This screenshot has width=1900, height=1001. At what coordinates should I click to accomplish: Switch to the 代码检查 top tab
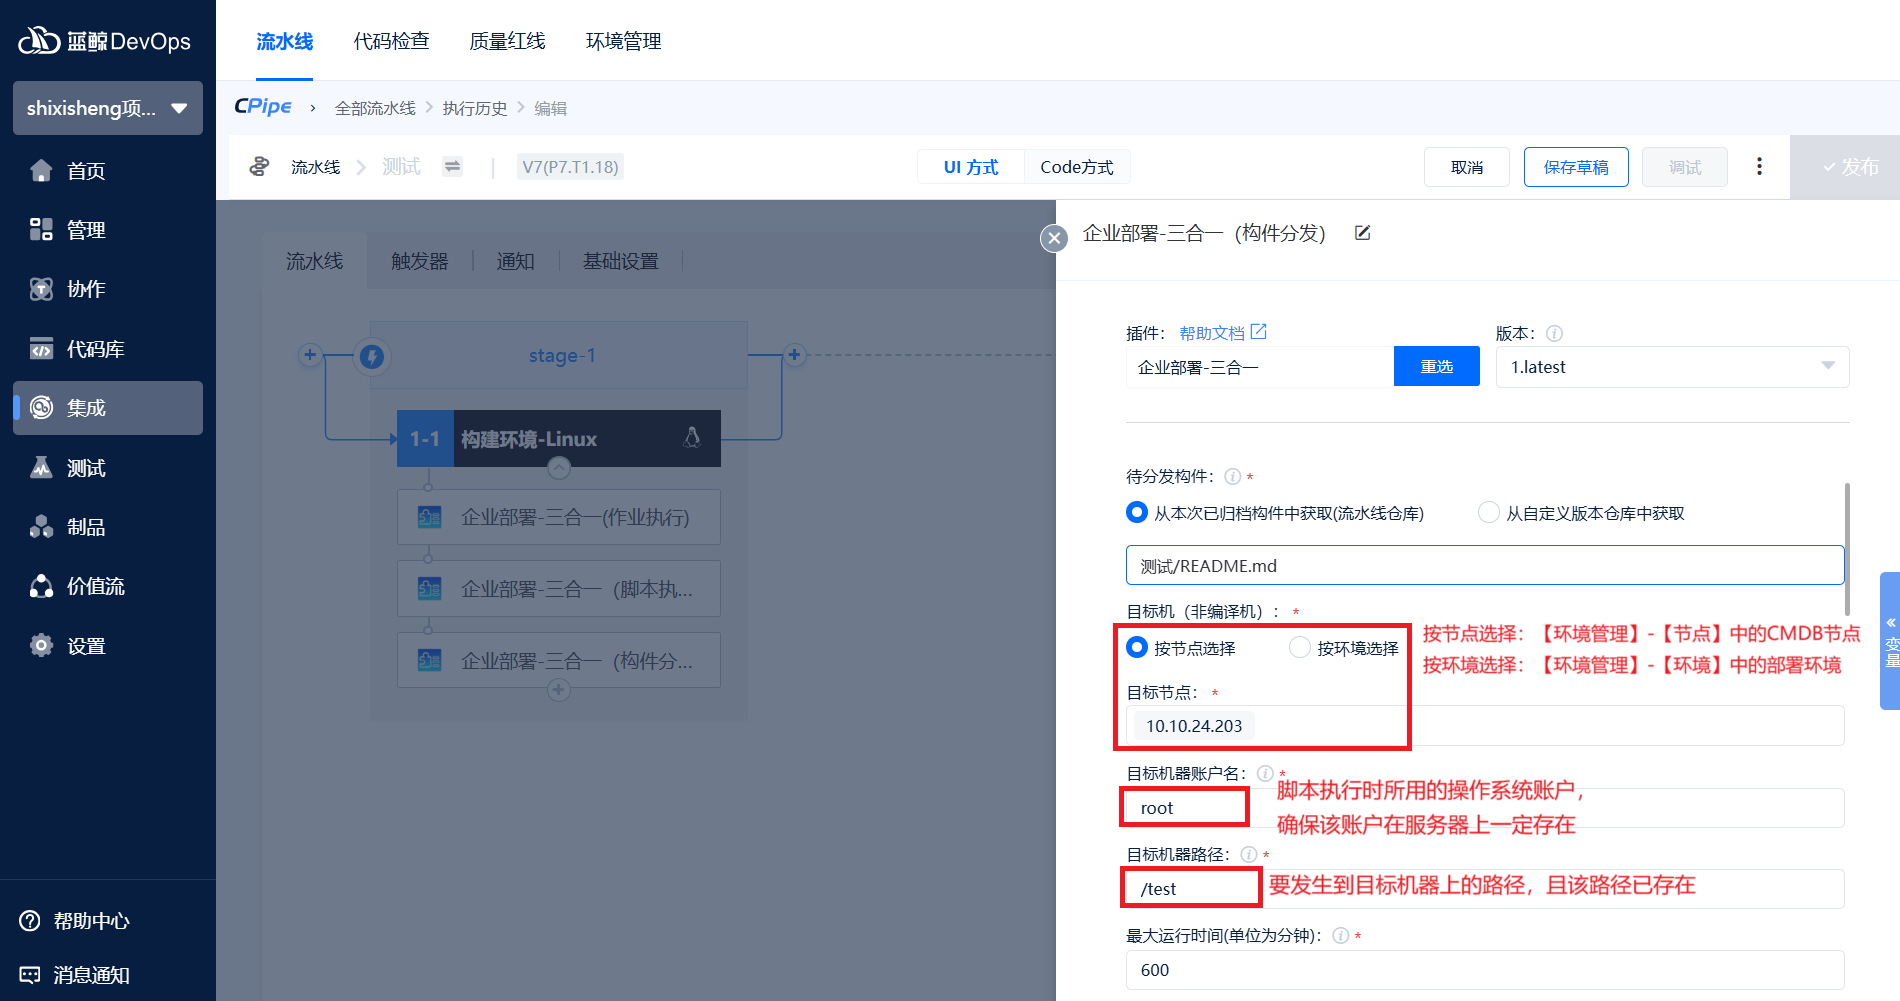click(391, 41)
